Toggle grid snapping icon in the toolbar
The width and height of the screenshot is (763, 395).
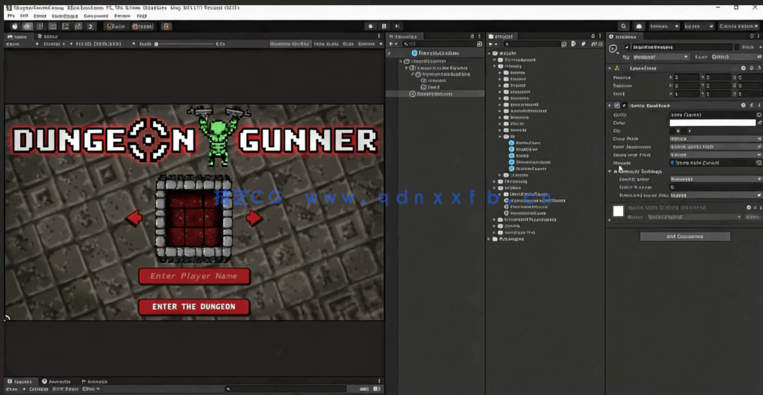(x=167, y=26)
